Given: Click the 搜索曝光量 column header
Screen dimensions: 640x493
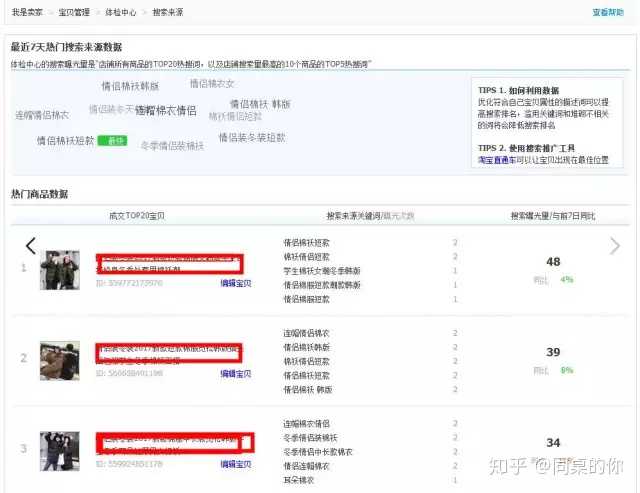Looking at the screenshot, I should pyautogui.click(x=552, y=216).
